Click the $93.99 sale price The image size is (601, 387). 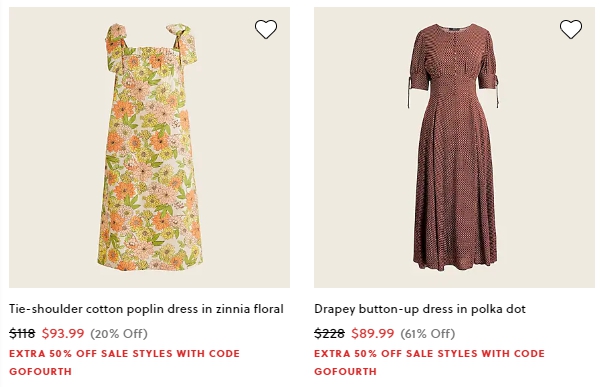click(63, 333)
